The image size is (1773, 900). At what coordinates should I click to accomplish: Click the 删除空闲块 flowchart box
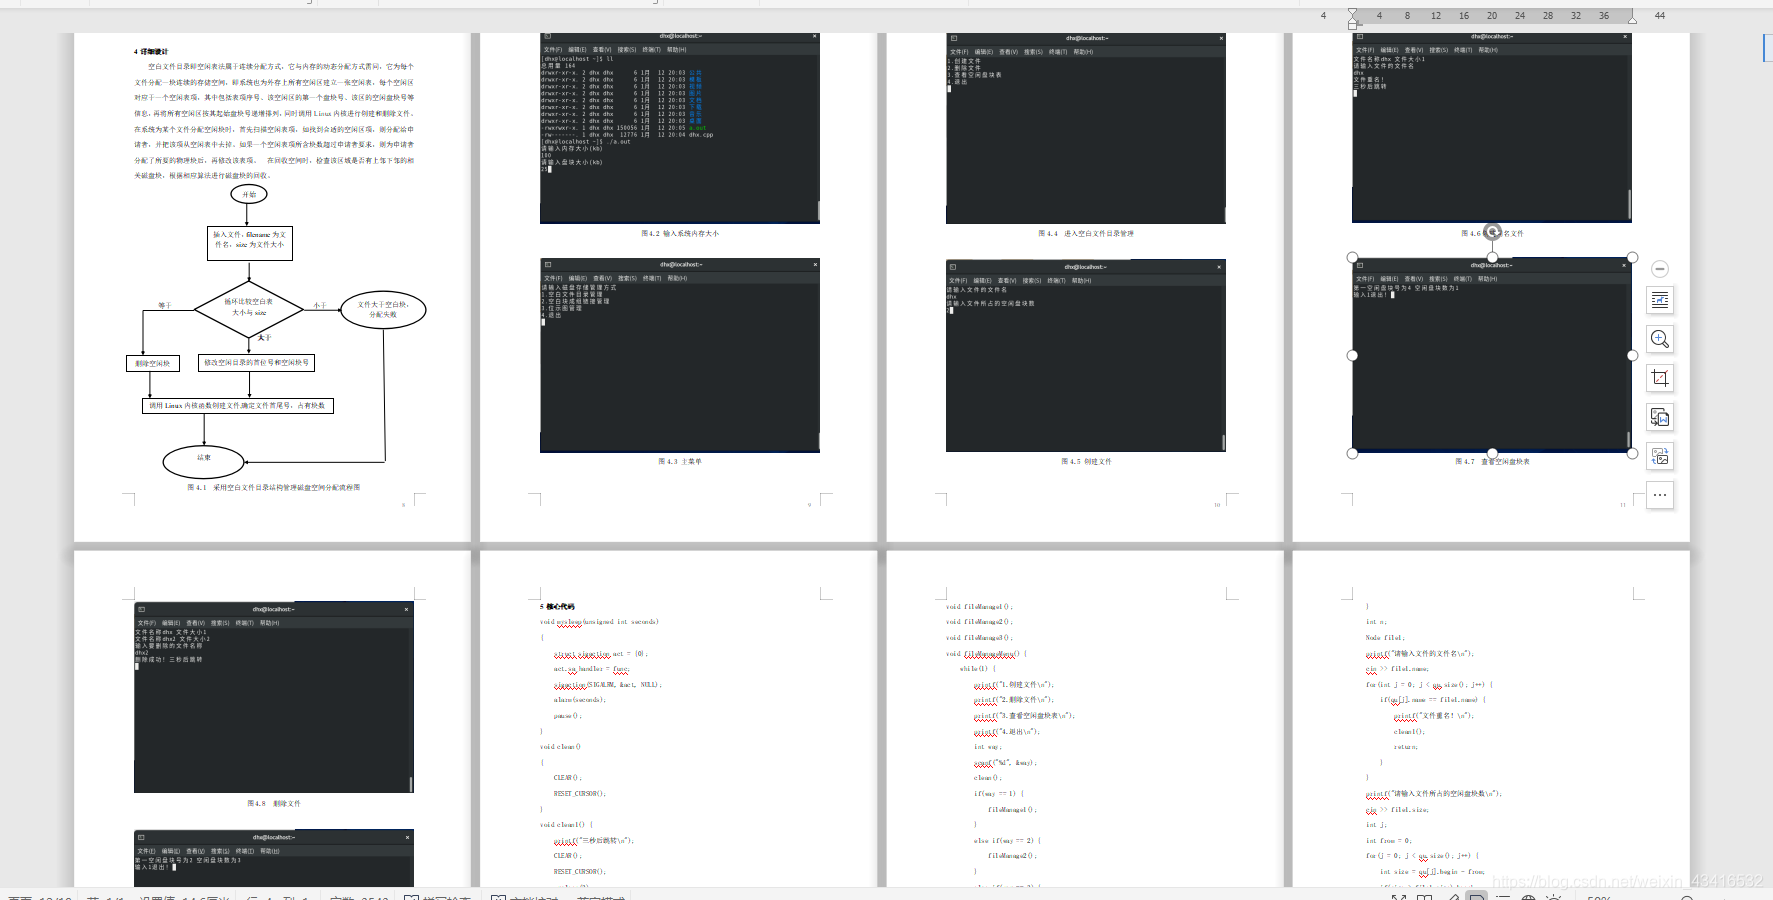[x=153, y=363]
